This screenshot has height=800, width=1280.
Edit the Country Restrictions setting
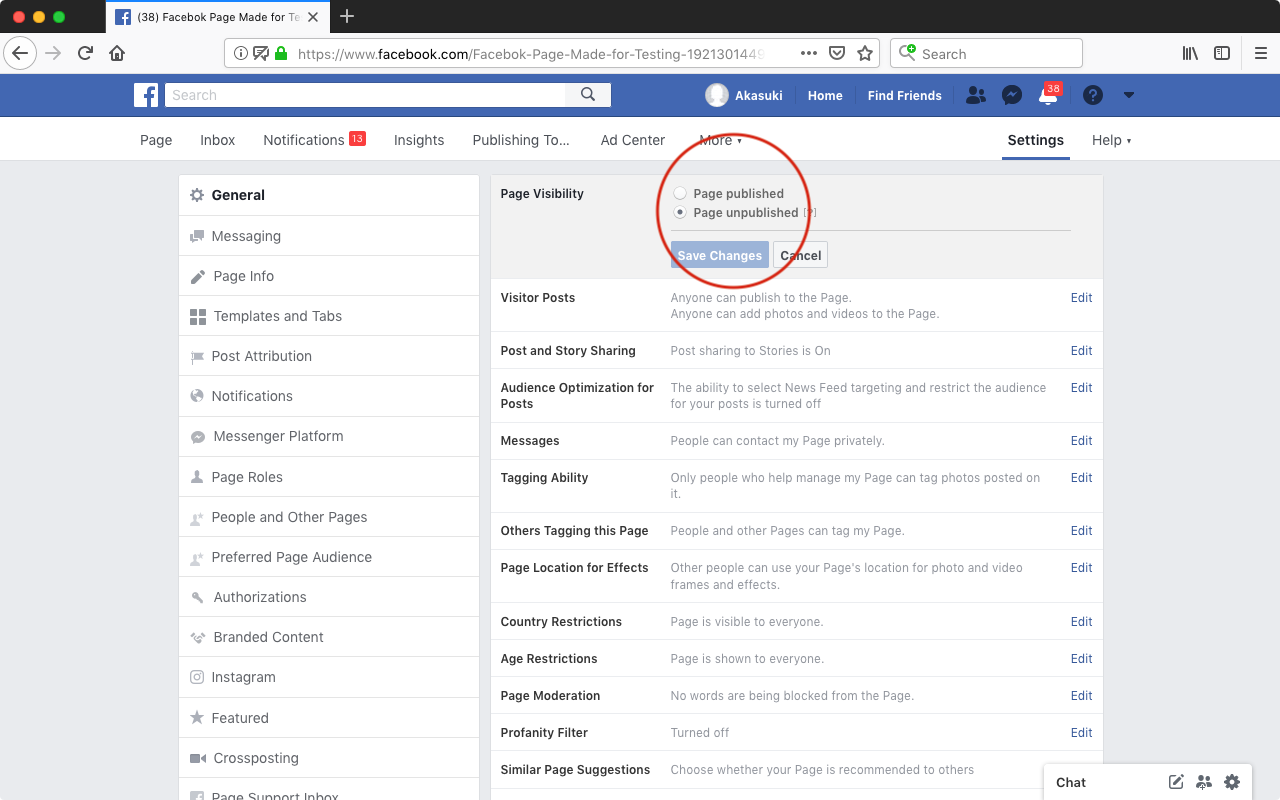point(1081,621)
